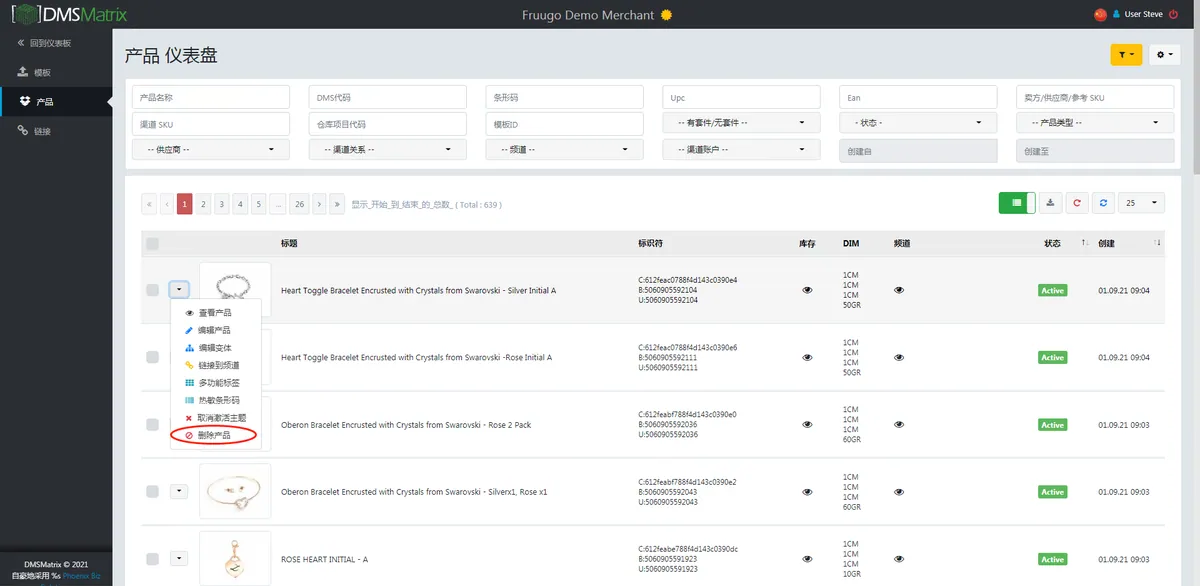Tick checkbox for ROSE HEART INITIAL - A
Image resolution: width=1200 pixels, height=586 pixels.
tap(152, 559)
